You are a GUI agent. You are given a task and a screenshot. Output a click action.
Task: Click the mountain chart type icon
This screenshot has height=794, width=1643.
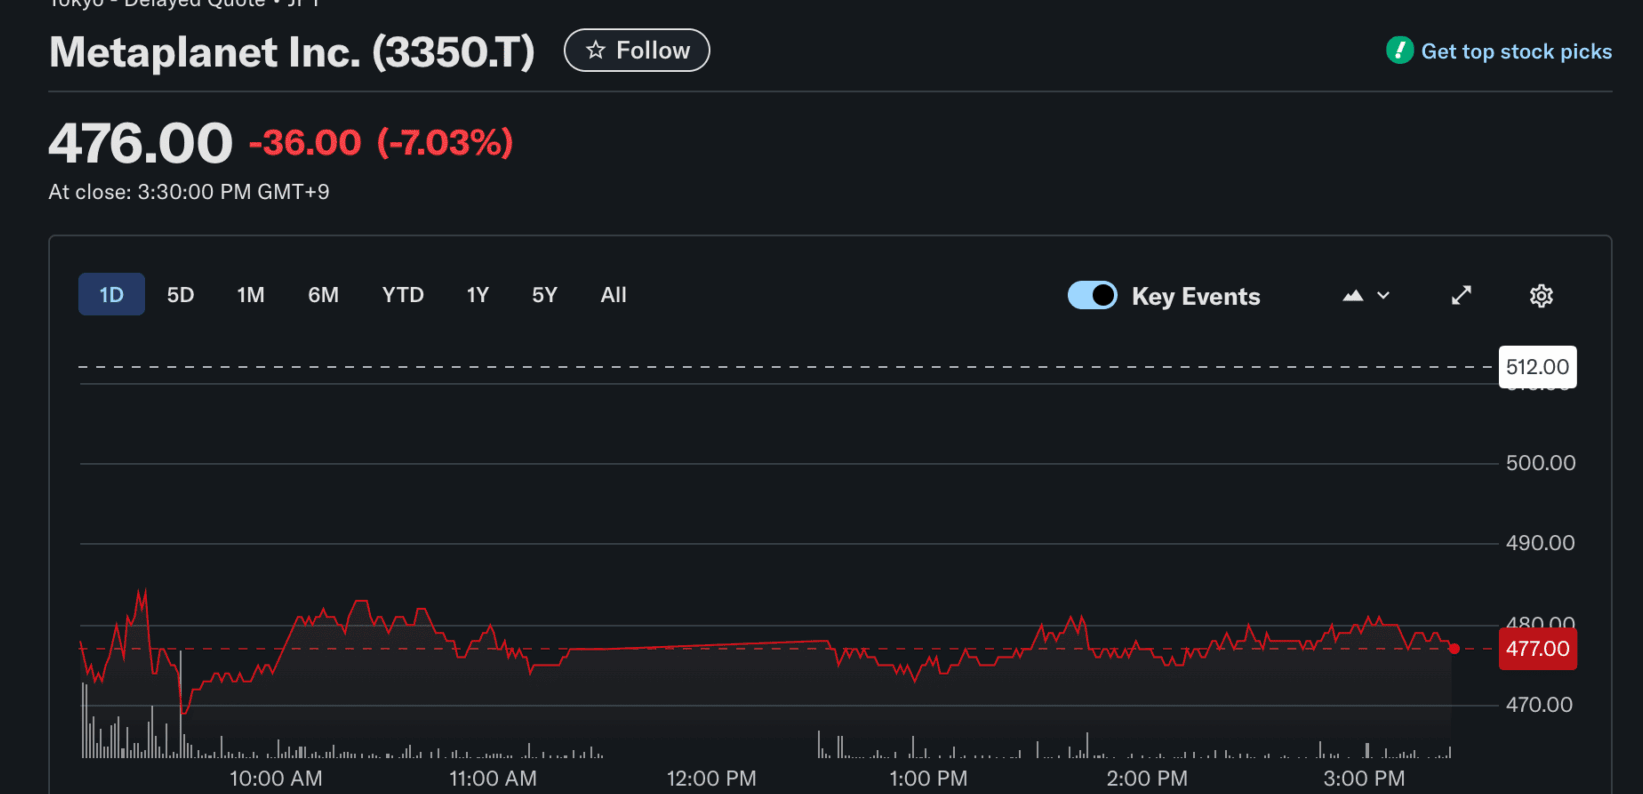(1353, 296)
